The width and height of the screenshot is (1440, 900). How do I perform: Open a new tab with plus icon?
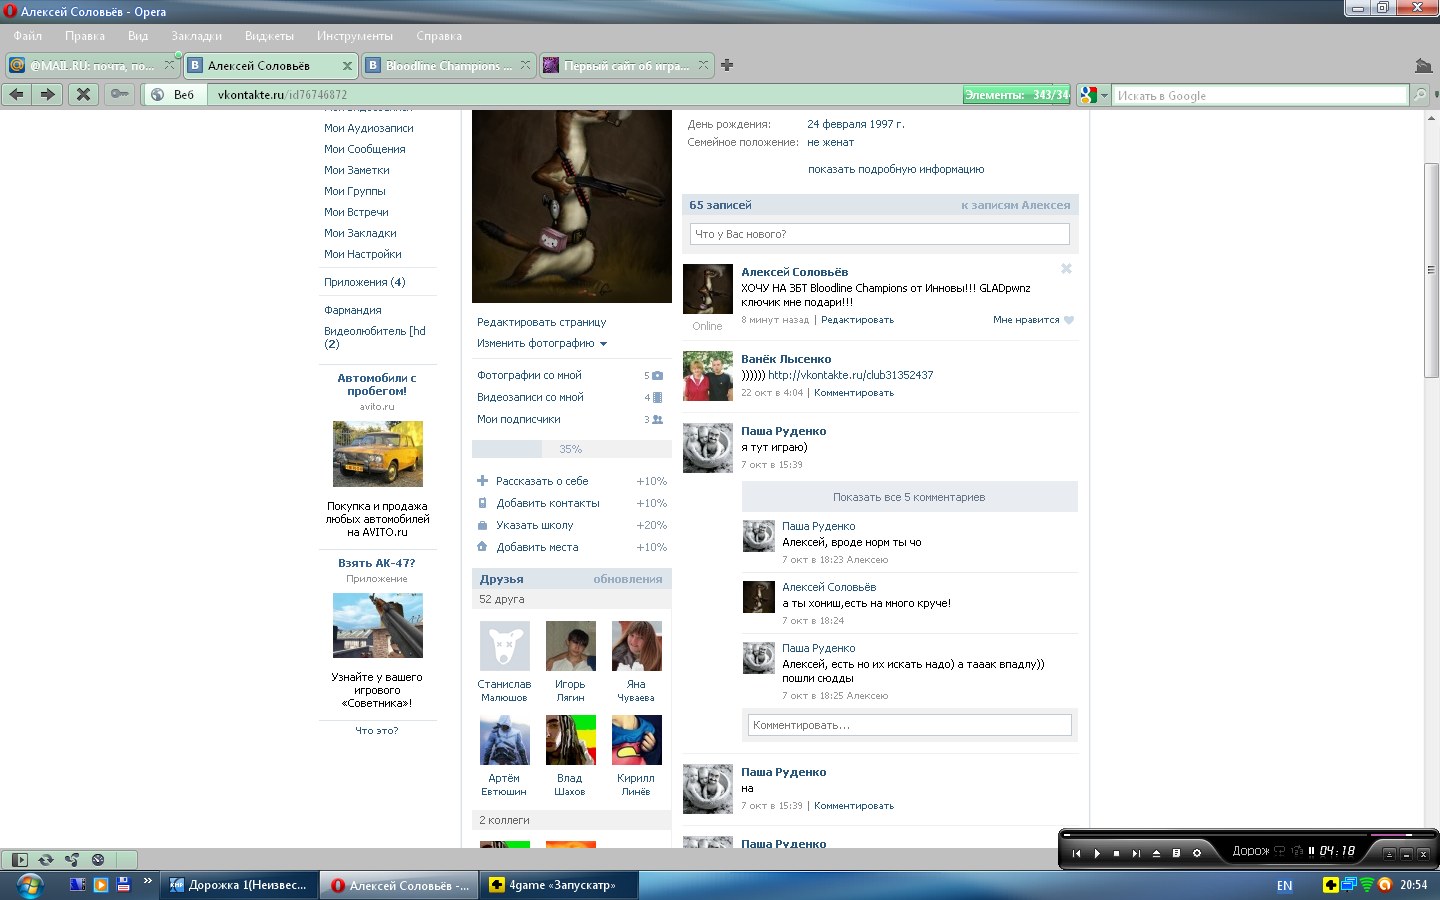click(727, 65)
